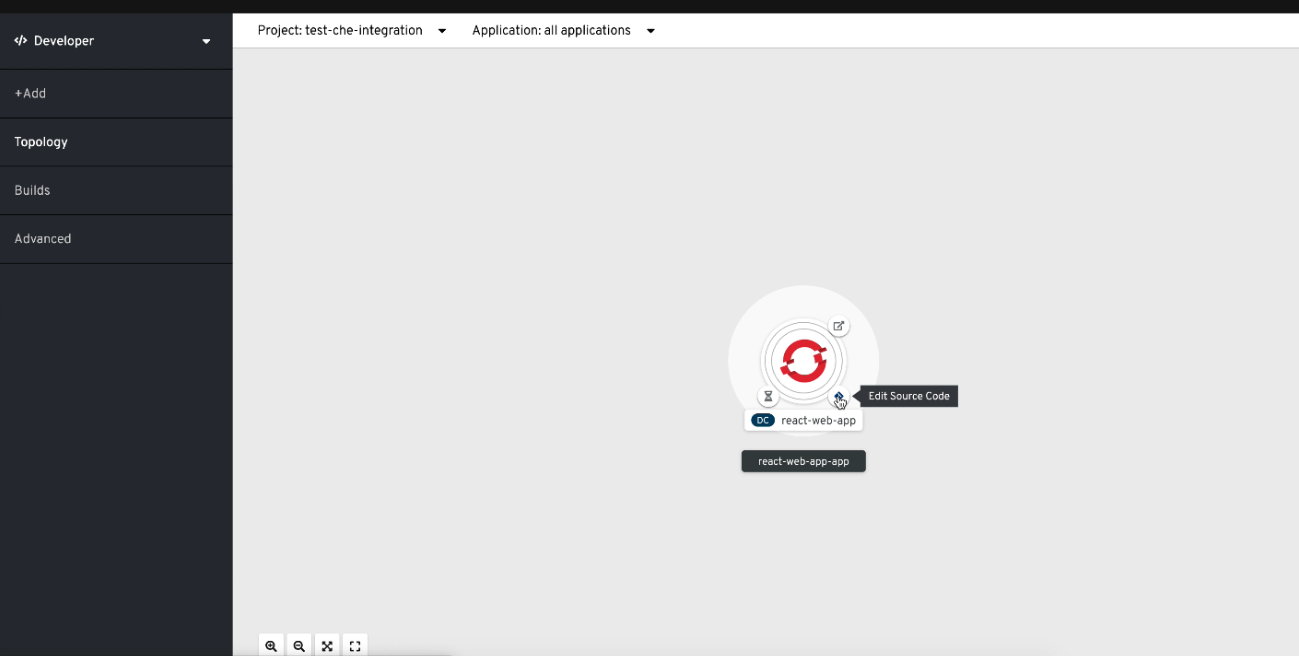Open the Developer perspective switcher chevron

[206, 41]
